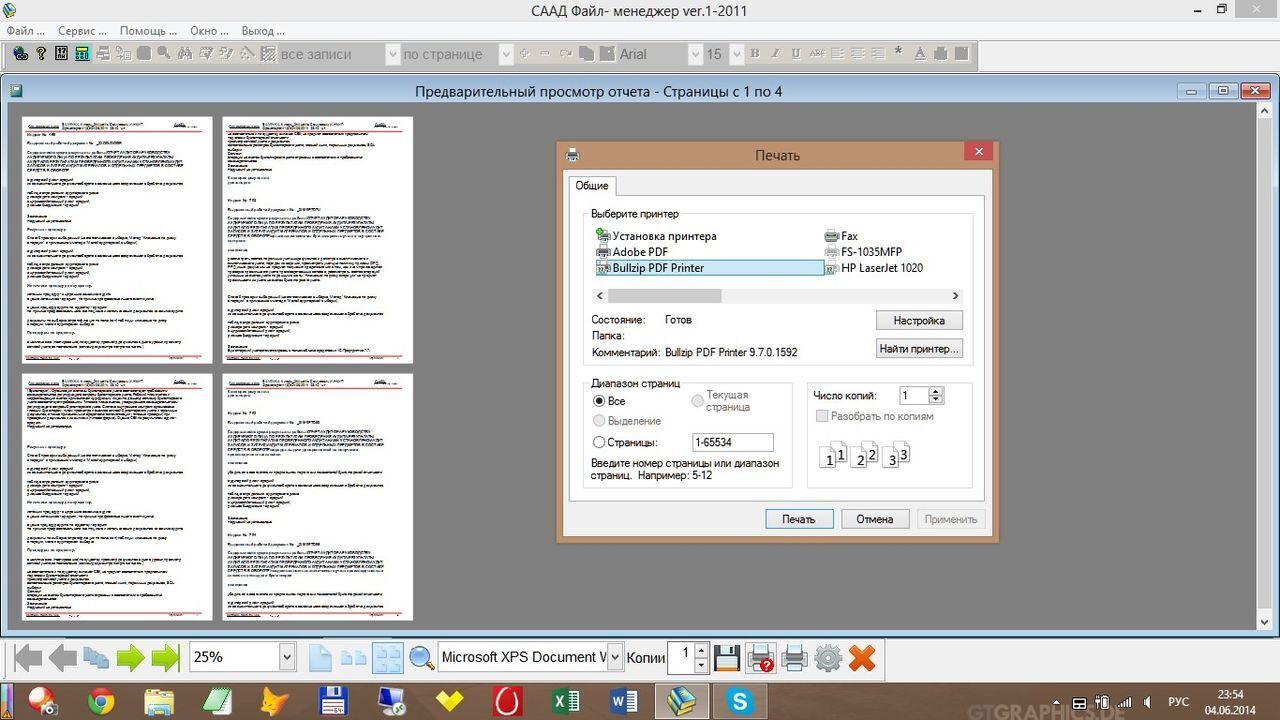Open Microsoft XPS Document printer dropdown
This screenshot has width=1280, height=720.
click(x=615, y=657)
